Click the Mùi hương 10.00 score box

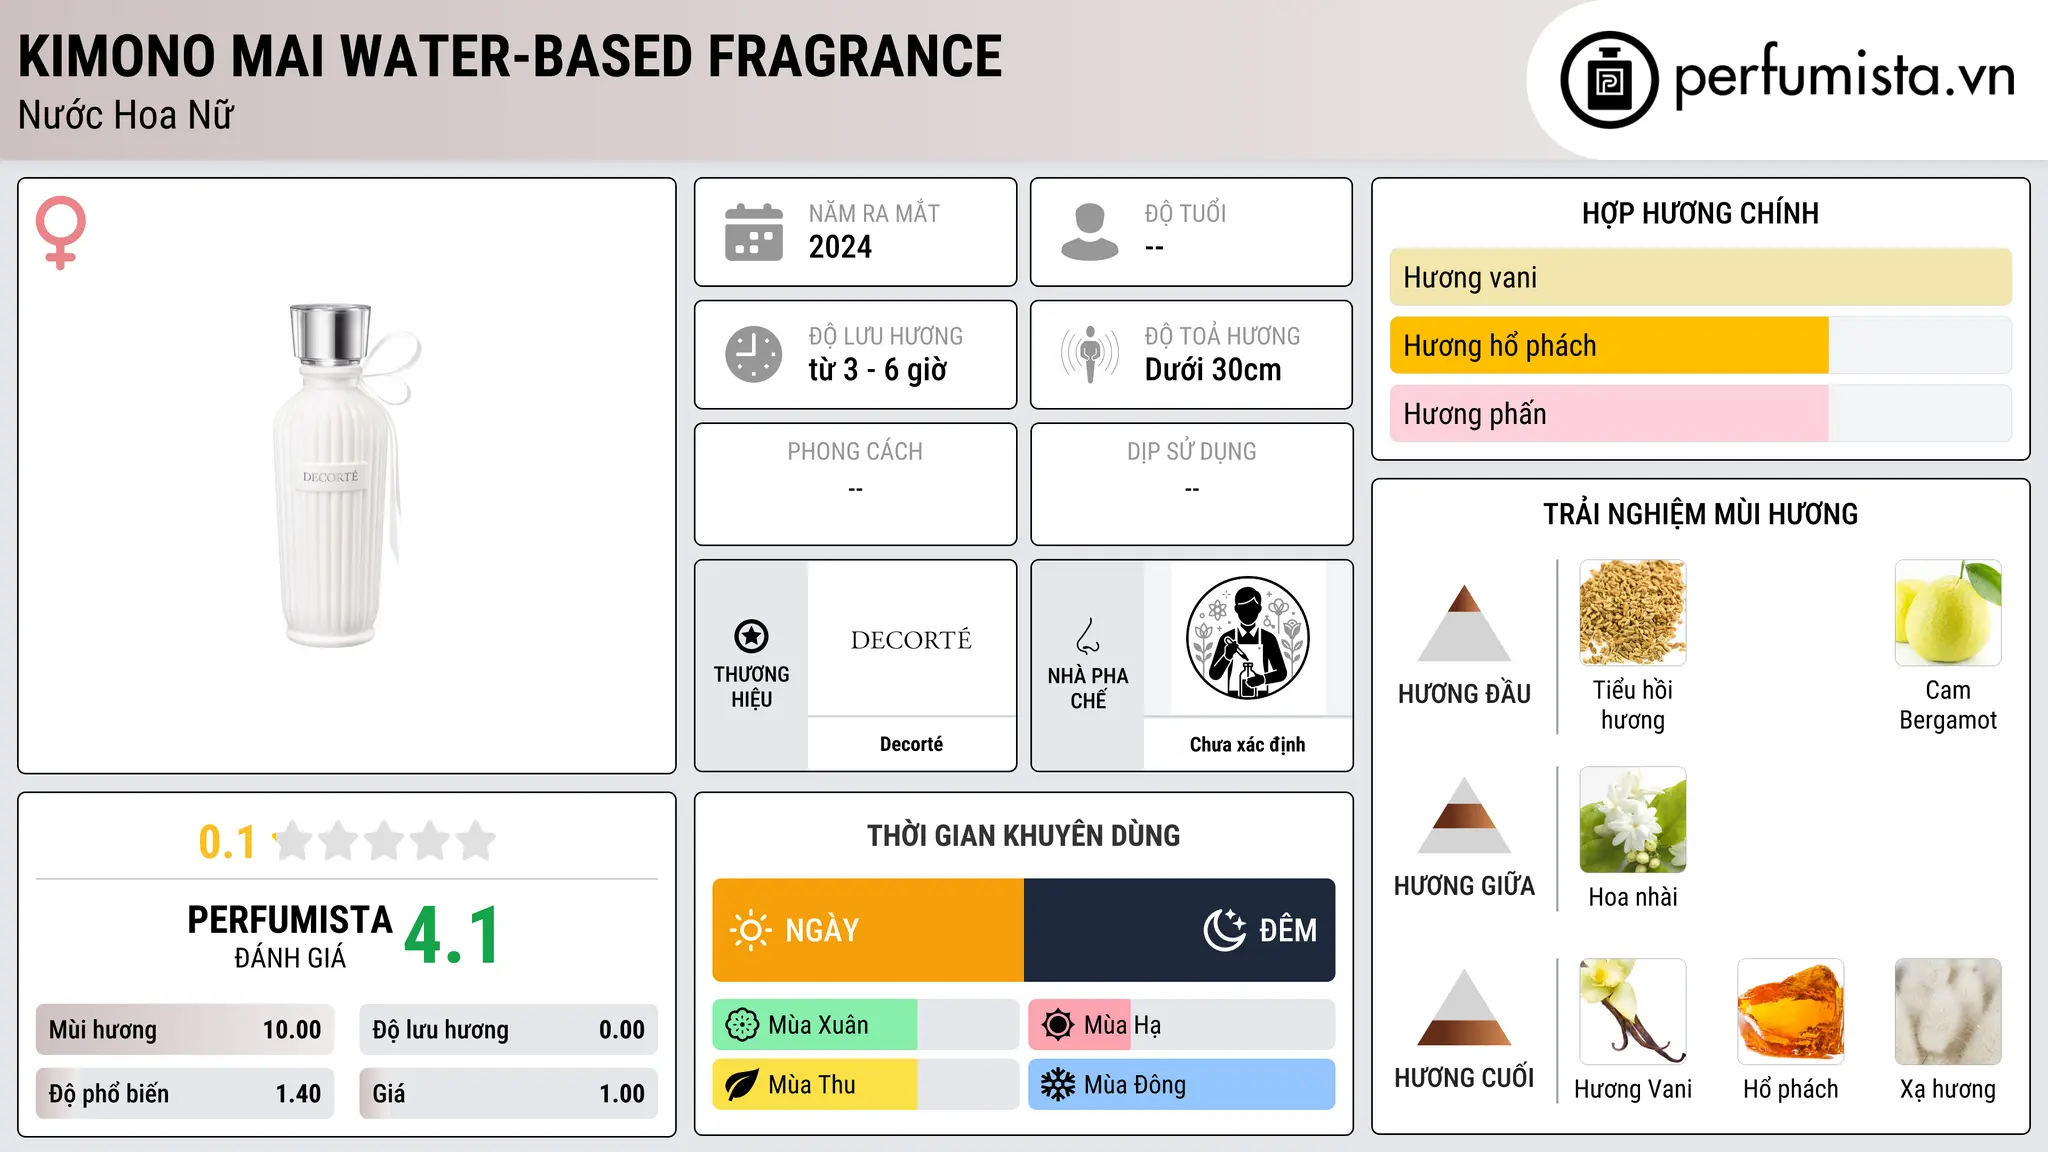click(185, 1030)
